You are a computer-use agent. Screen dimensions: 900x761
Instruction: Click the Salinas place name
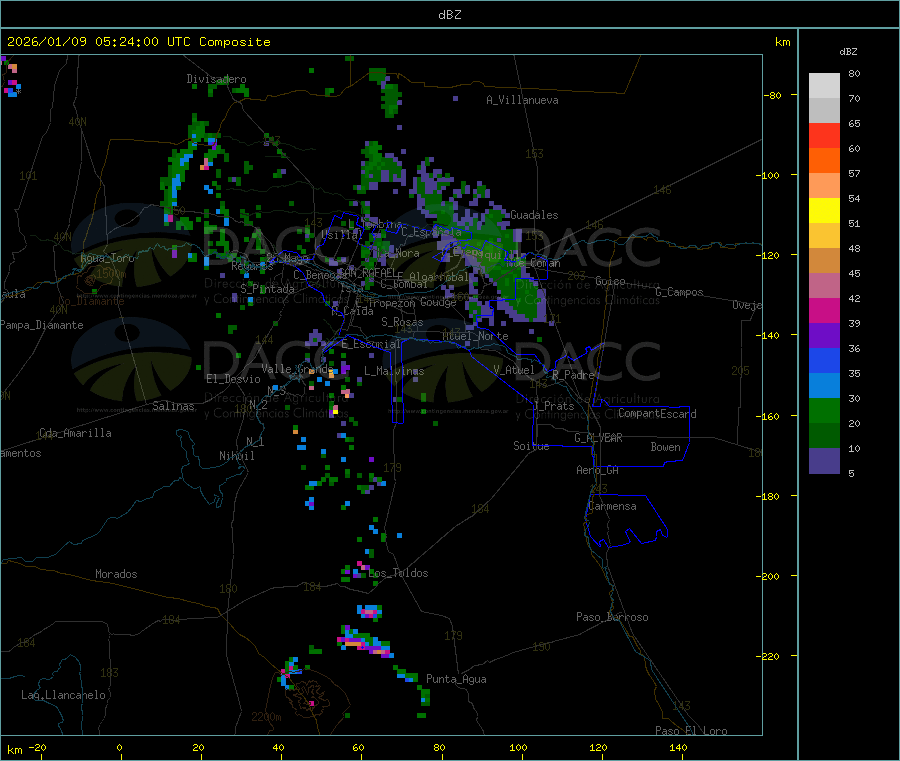tap(173, 406)
